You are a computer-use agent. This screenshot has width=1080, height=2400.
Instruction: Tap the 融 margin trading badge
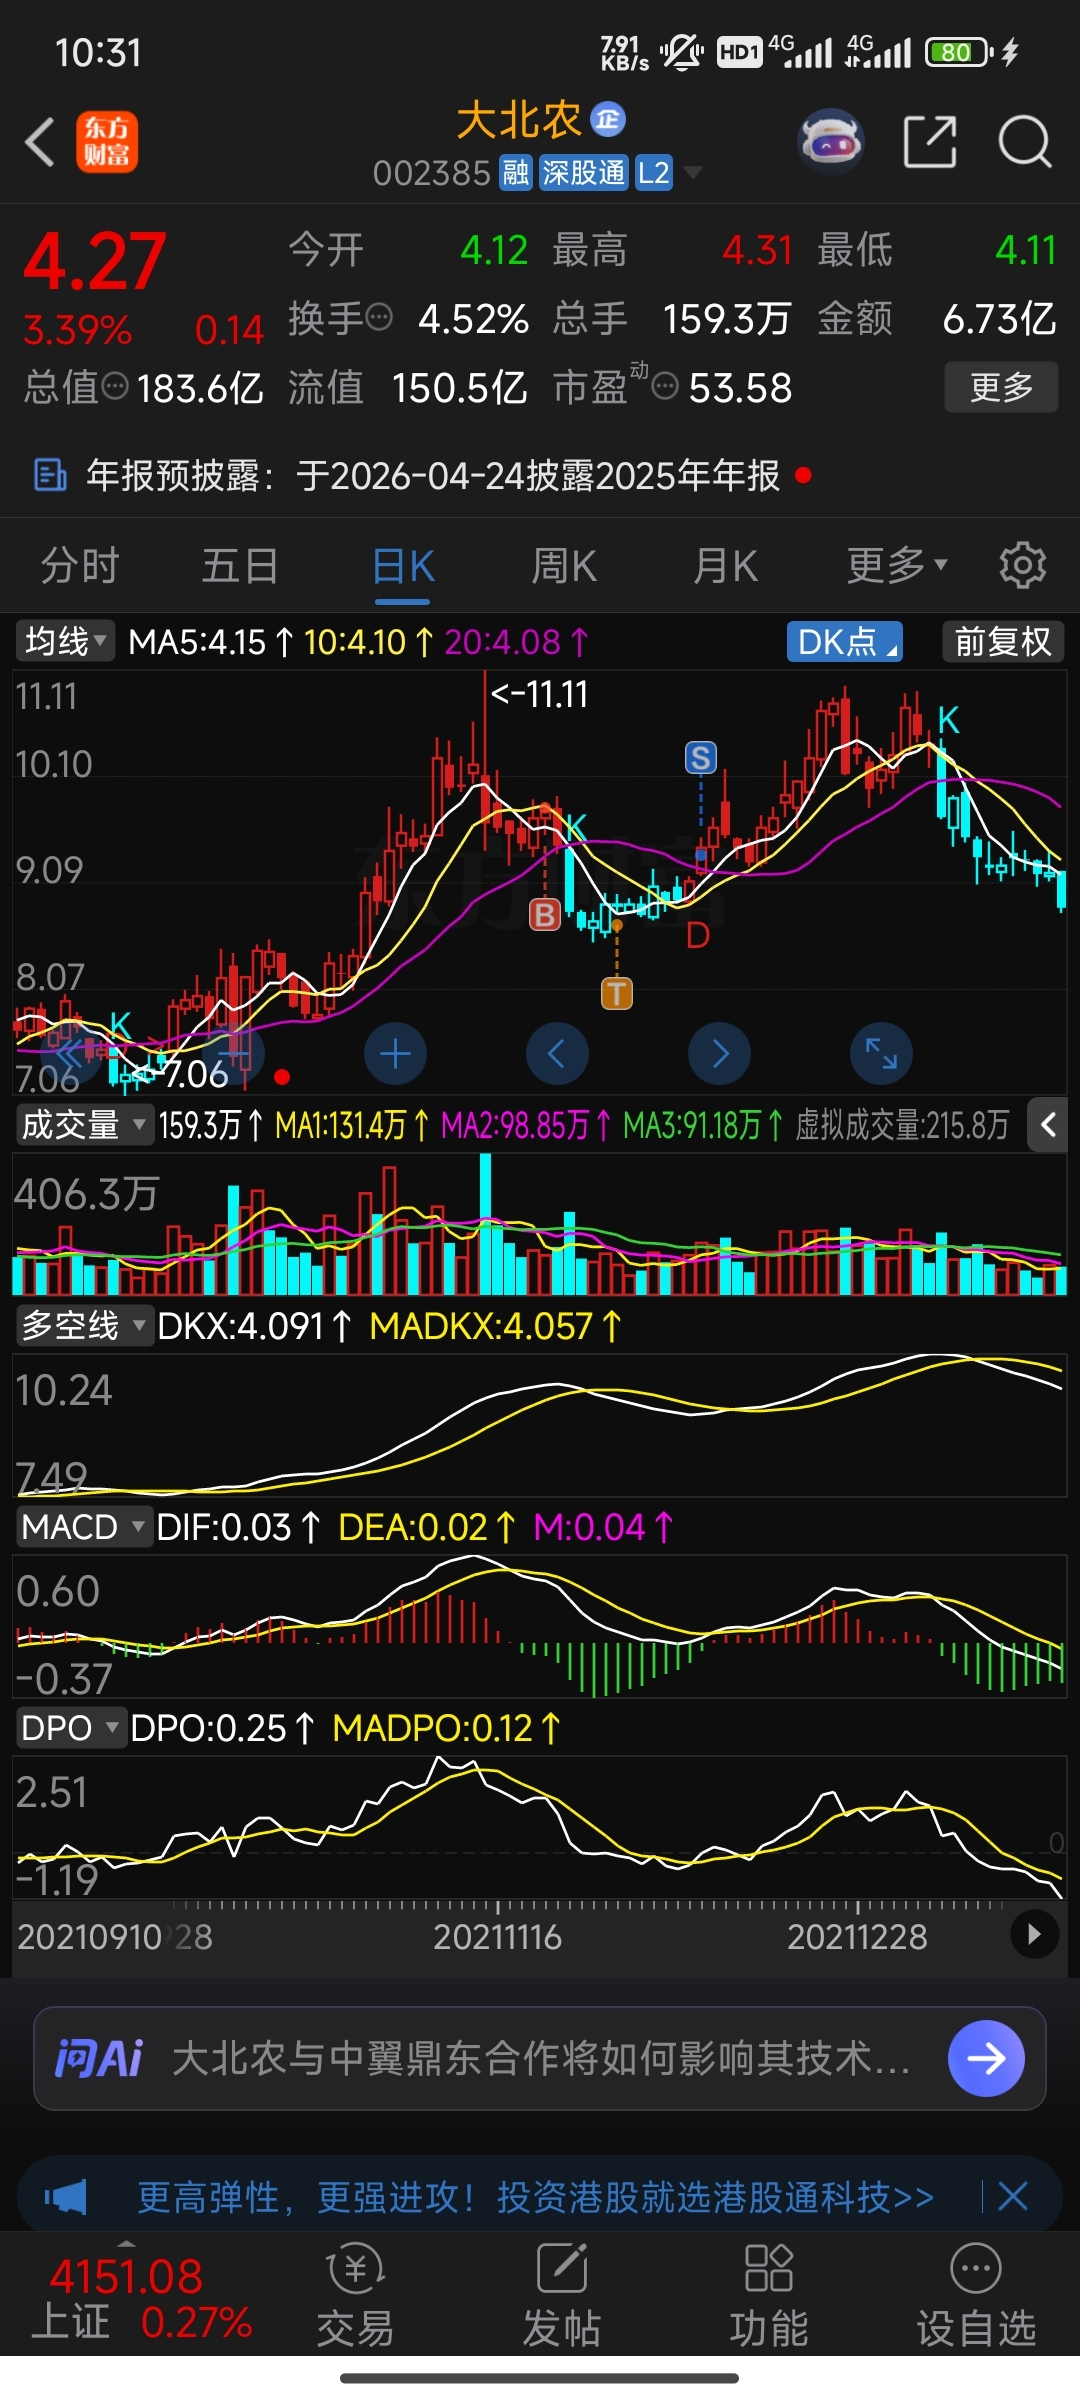[x=516, y=173]
